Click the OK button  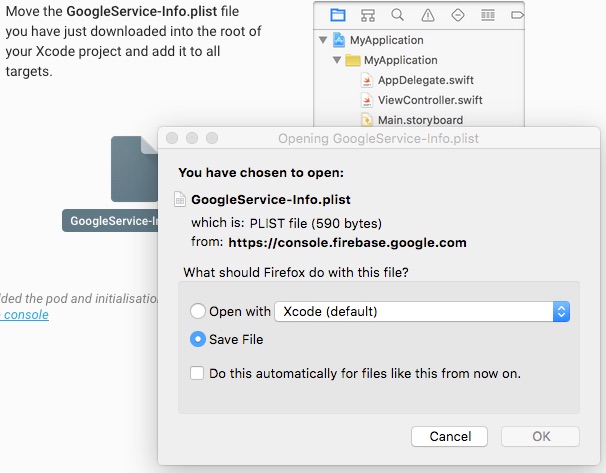(540, 436)
